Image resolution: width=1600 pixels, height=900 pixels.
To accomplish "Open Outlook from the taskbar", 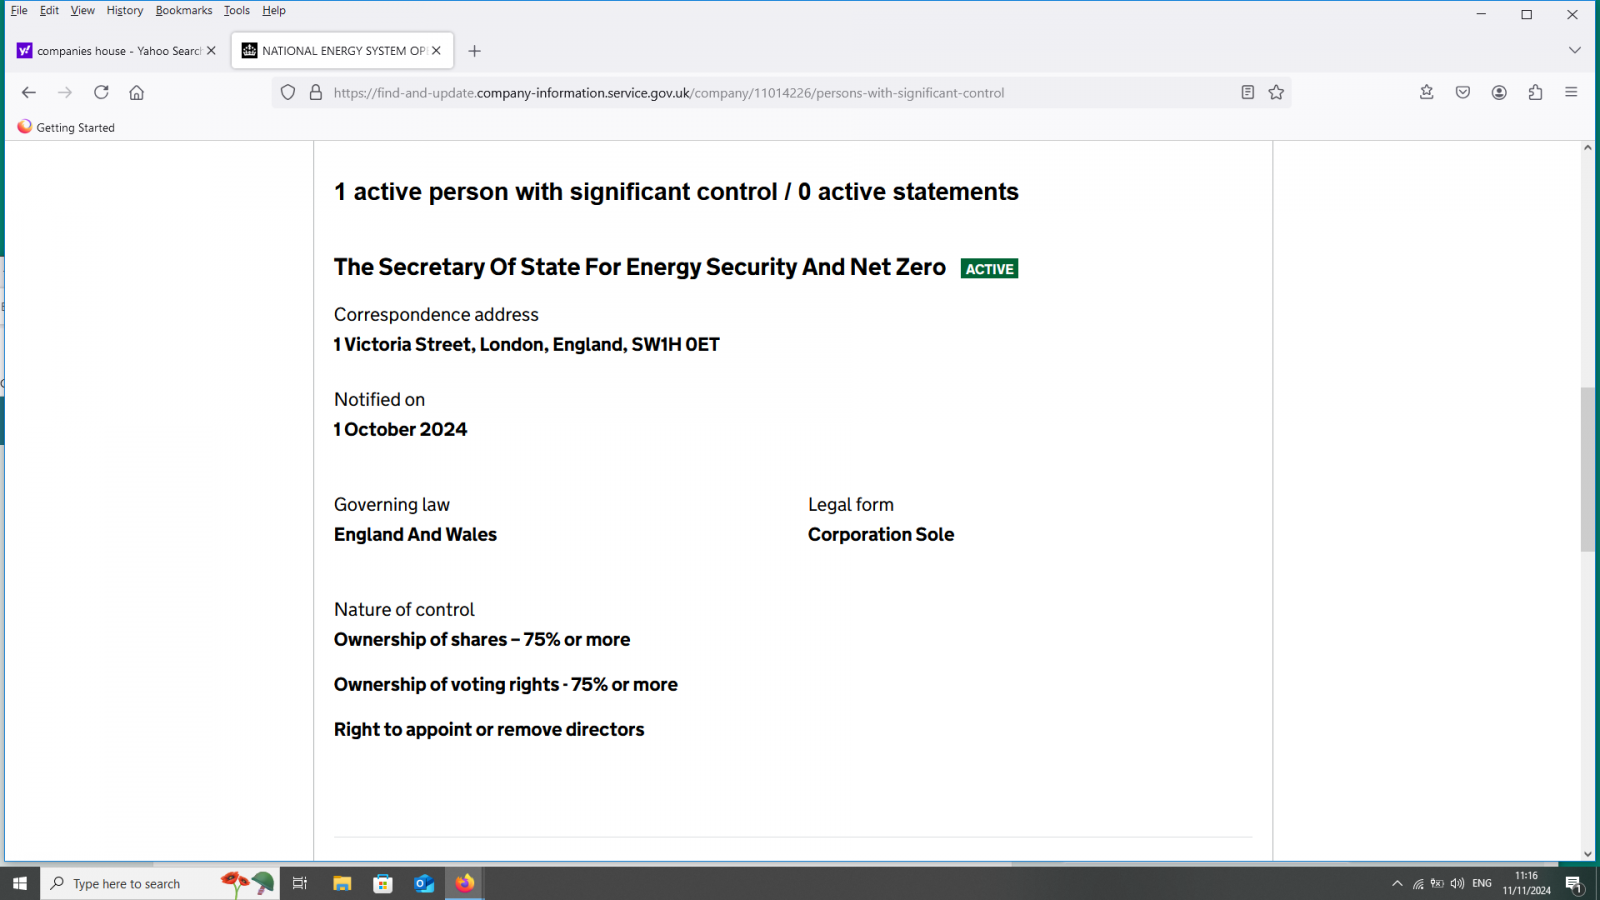I will tap(424, 884).
